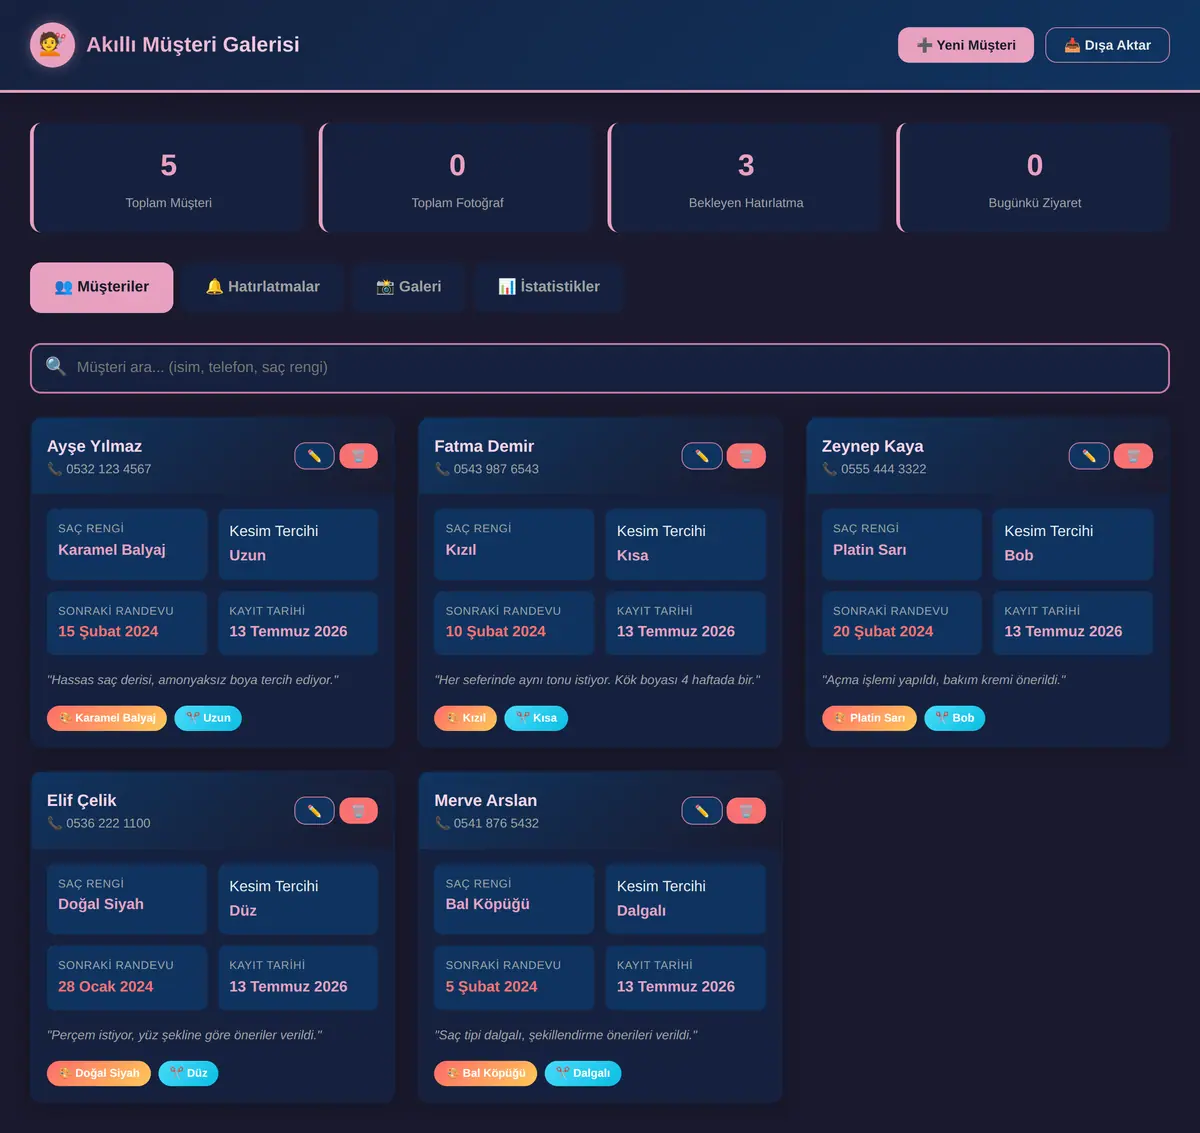Click the Bal Köpüğü color tag
The height and width of the screenshot is (1133, 1200).
485,1073
